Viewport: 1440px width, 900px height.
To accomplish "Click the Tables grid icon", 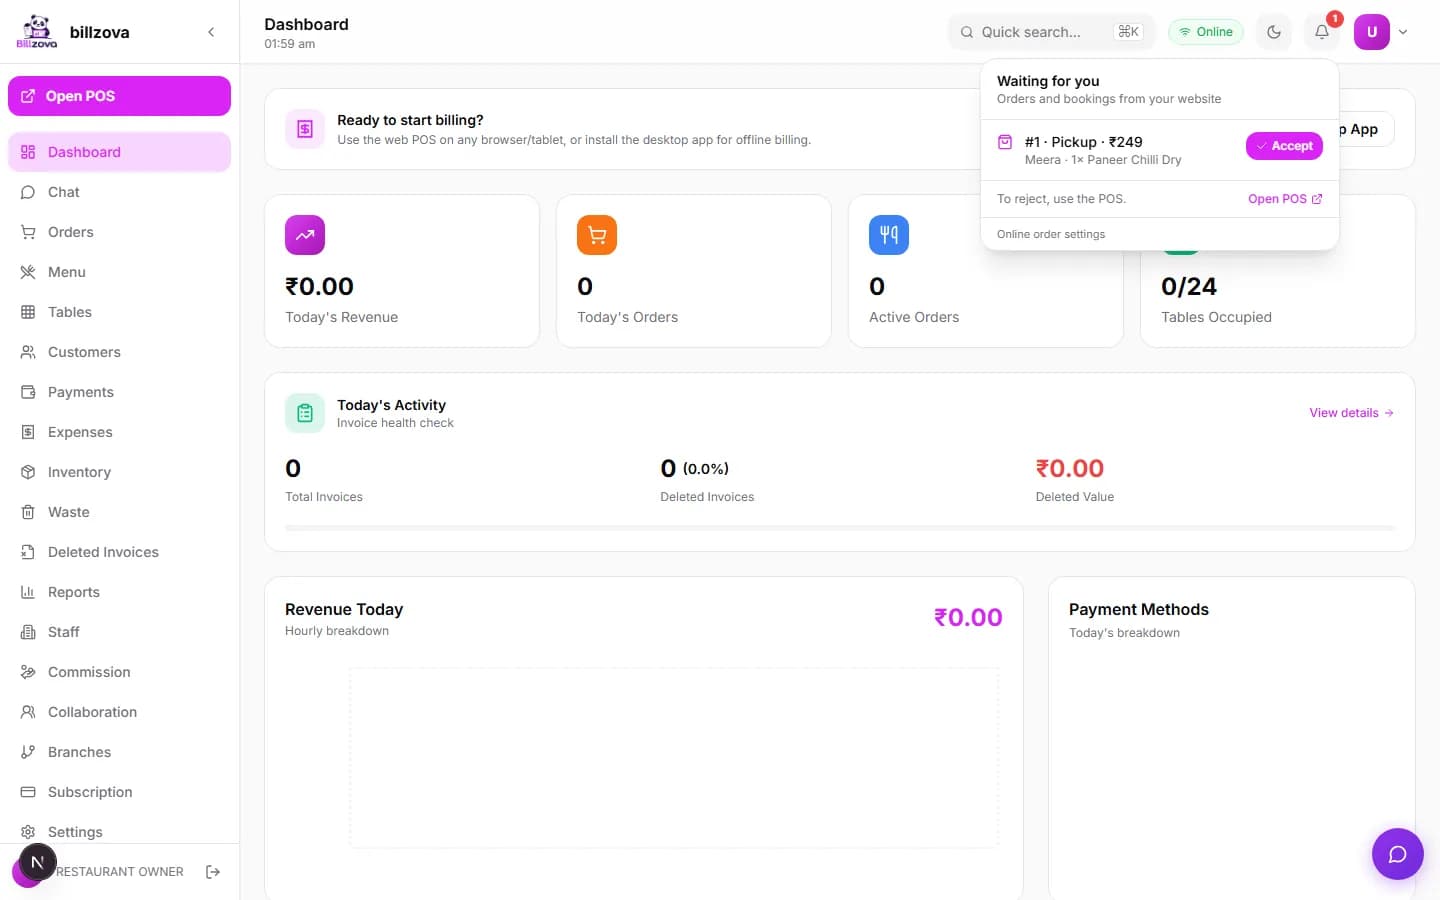I will tap(28, 312).
